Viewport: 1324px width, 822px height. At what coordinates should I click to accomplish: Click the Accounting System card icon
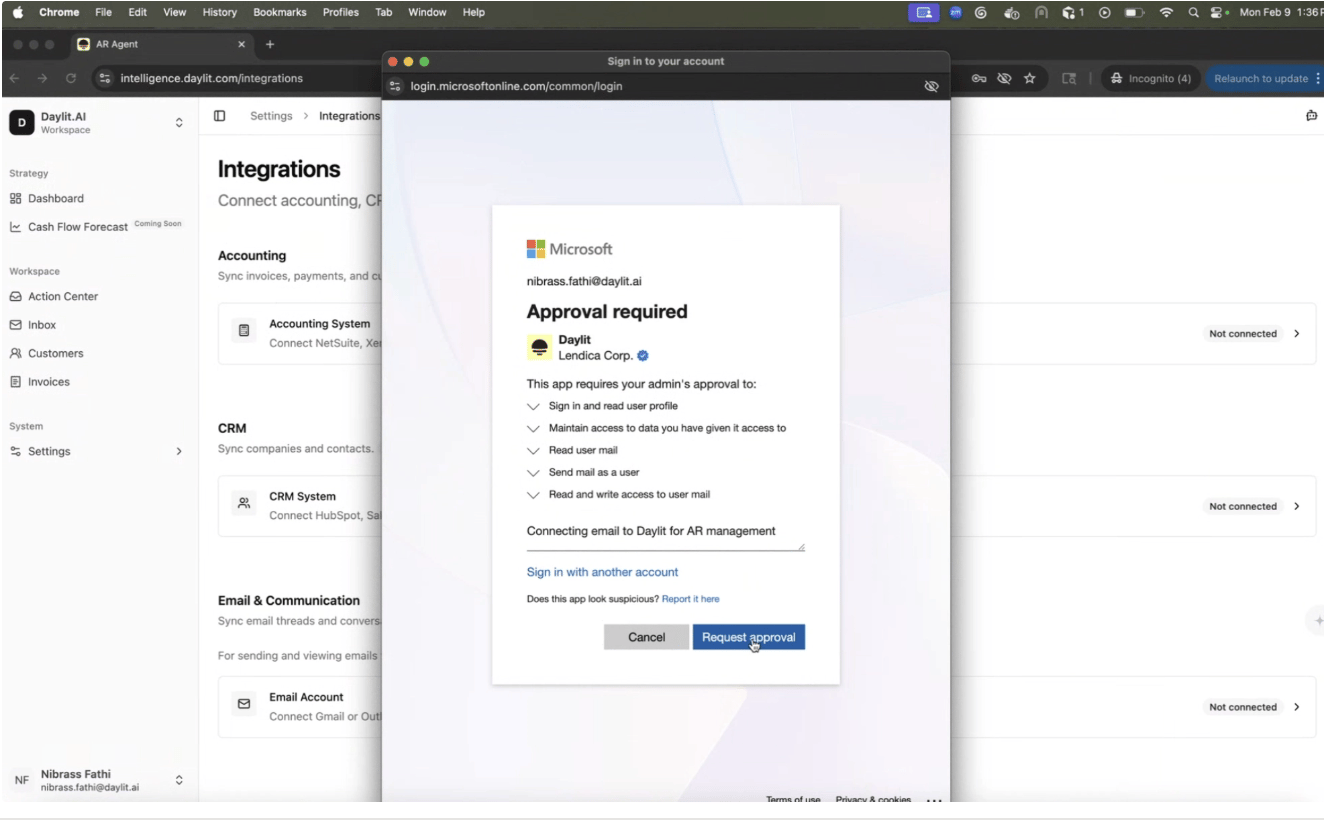tap(244, 330)
